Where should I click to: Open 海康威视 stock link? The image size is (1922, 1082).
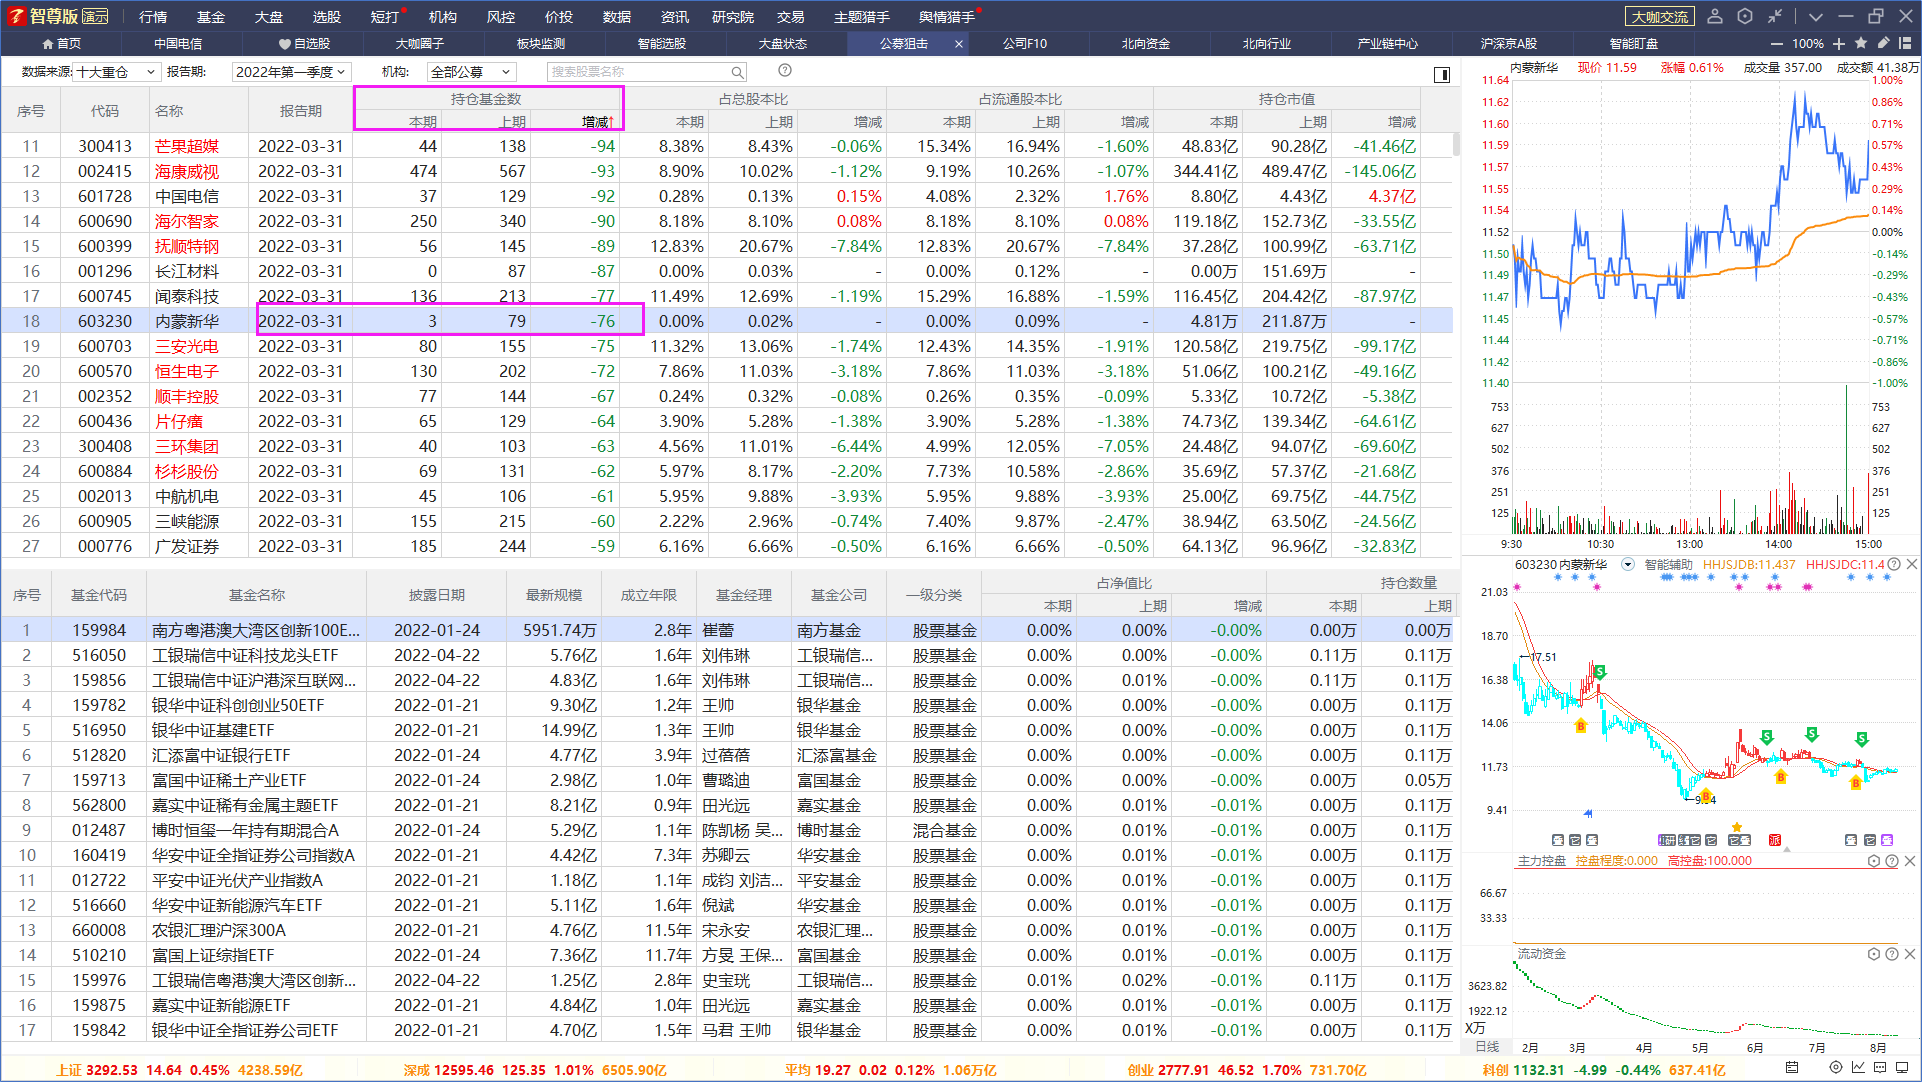(x=186, y=171)
